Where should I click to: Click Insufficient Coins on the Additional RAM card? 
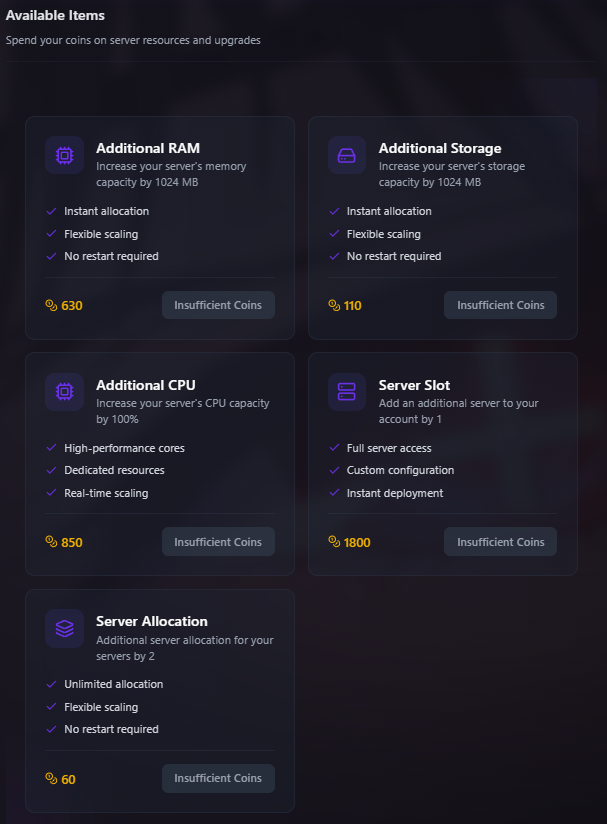[218, 305]
